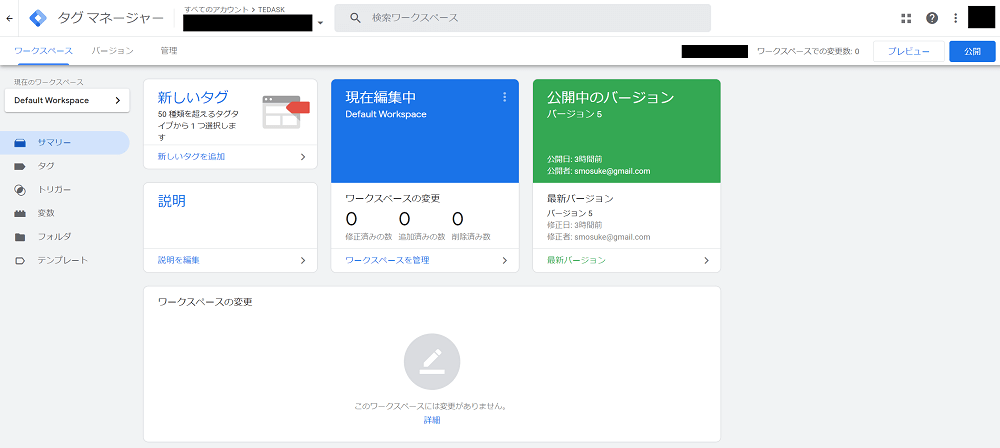Screen dimensions: 1000x448
Task: Click the プレビュー button
Action: [x=908, y=51]
